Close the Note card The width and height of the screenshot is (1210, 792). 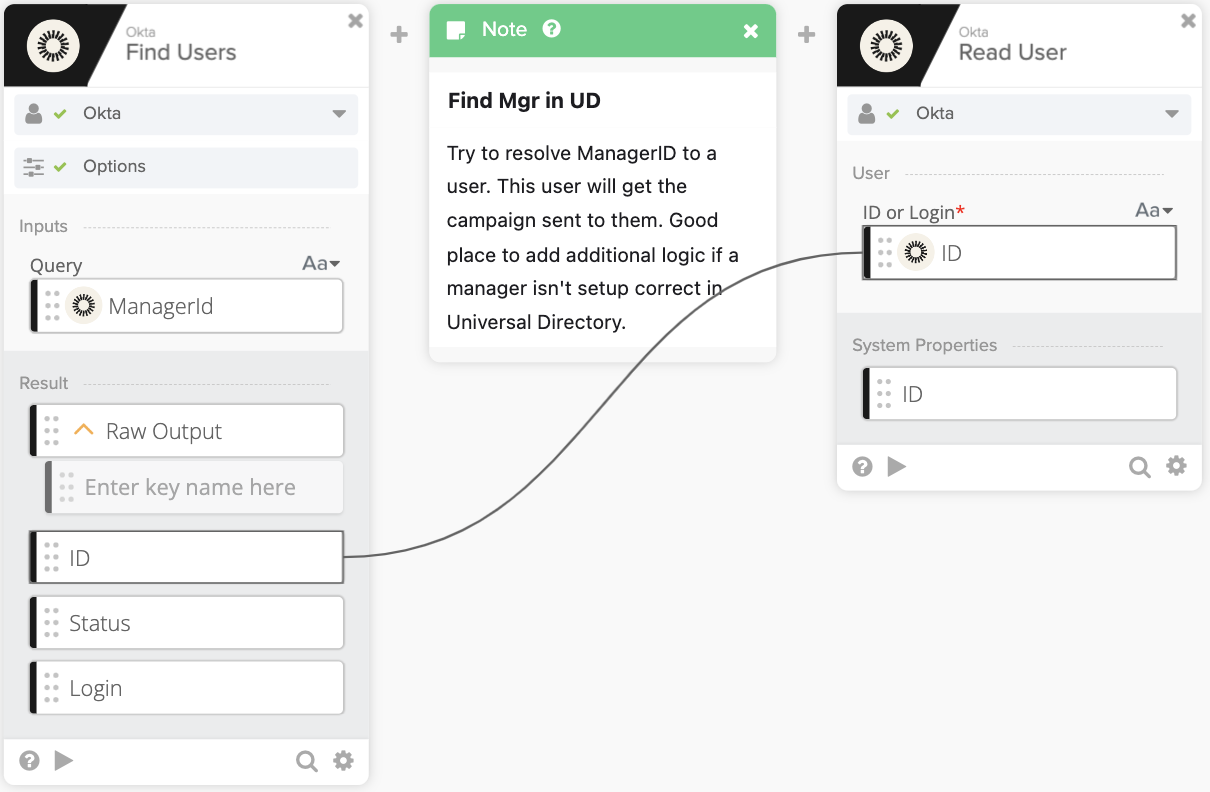pos(751,31)
